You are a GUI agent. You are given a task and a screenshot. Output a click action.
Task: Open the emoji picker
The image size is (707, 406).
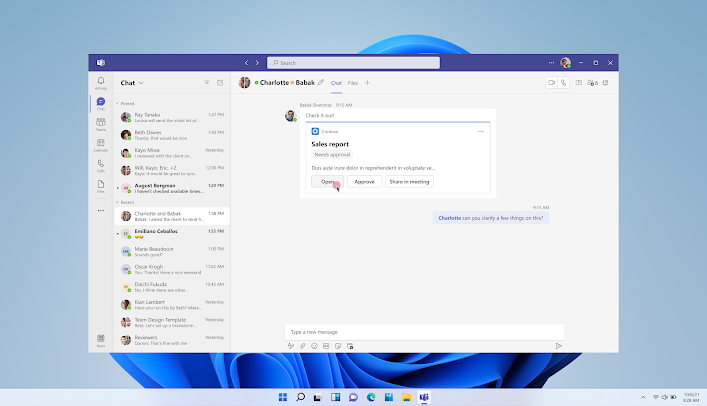314,346
